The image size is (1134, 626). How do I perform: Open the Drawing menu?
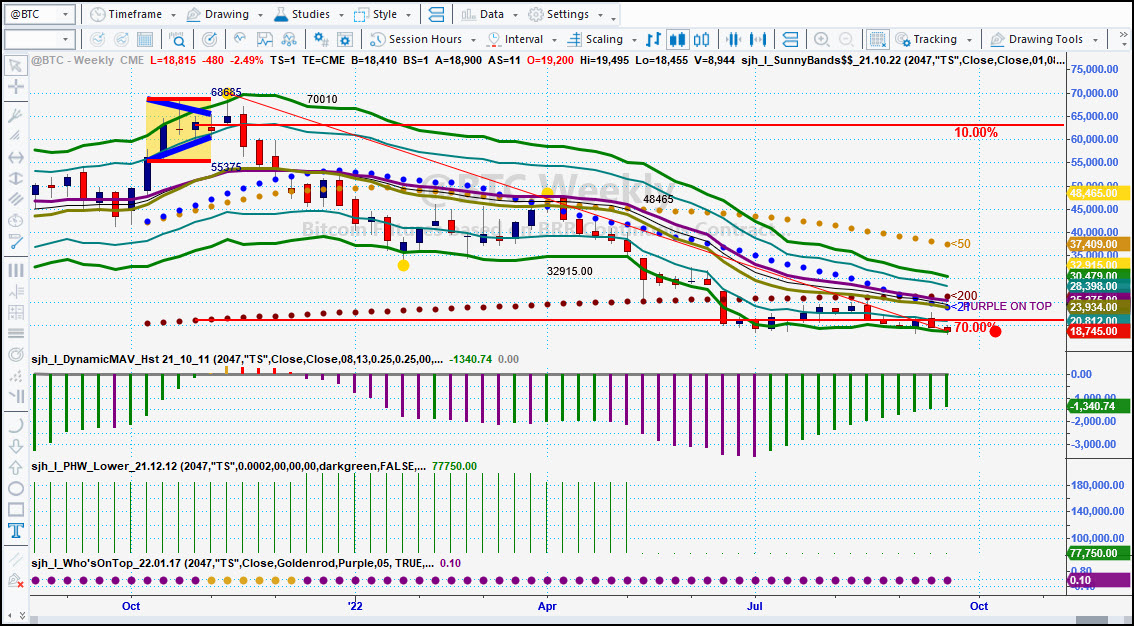(x=225, y=14)
